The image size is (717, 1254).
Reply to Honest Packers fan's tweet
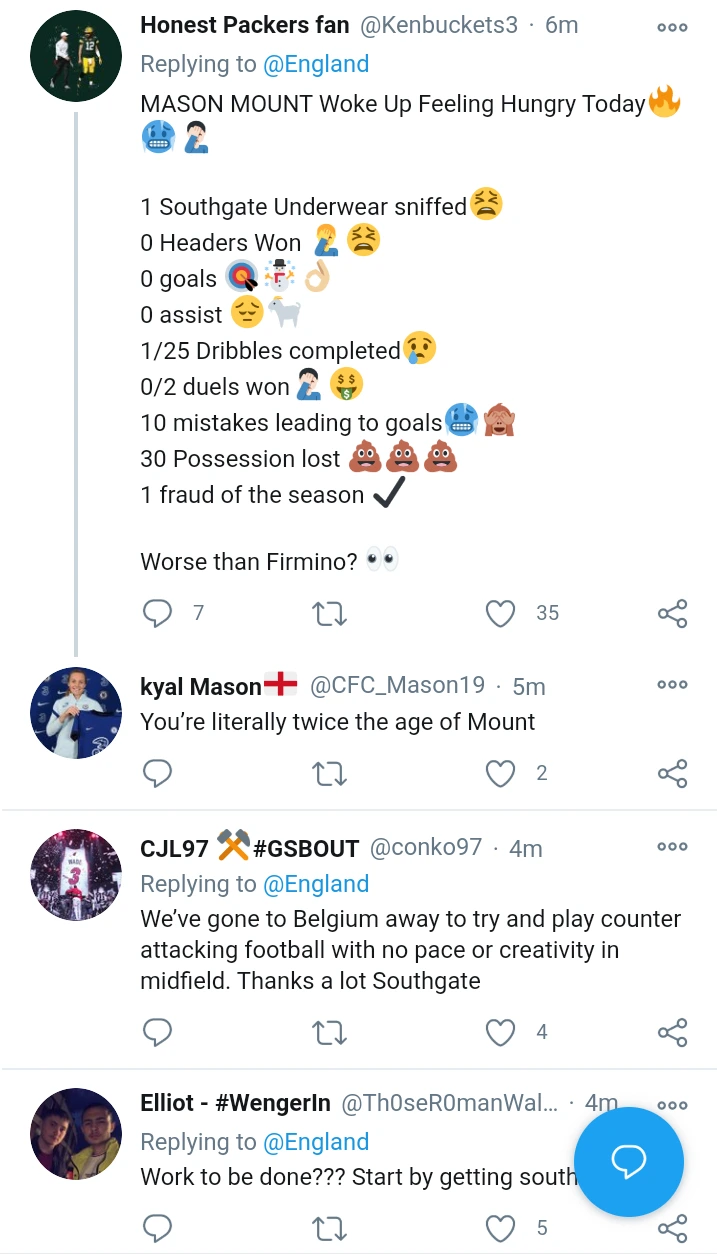pyautogui.click(x=157, y=613)
